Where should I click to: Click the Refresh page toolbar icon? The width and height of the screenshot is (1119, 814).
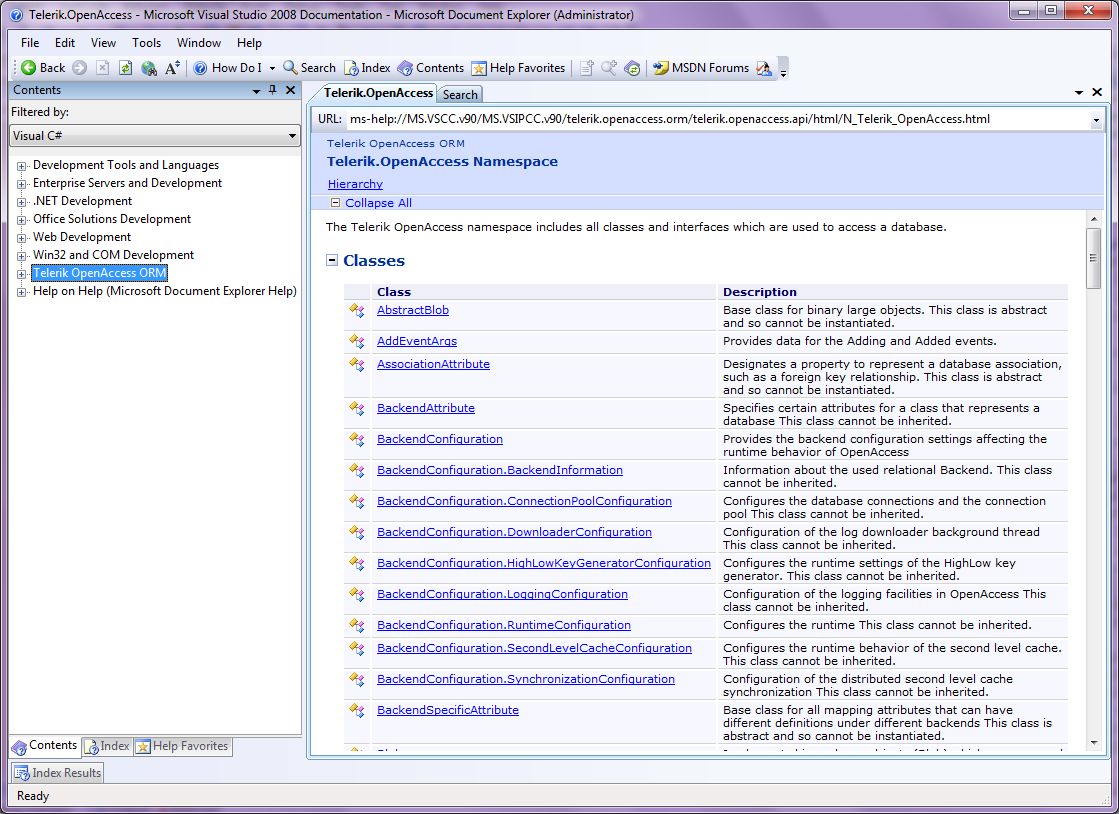(x=125, y=68)
